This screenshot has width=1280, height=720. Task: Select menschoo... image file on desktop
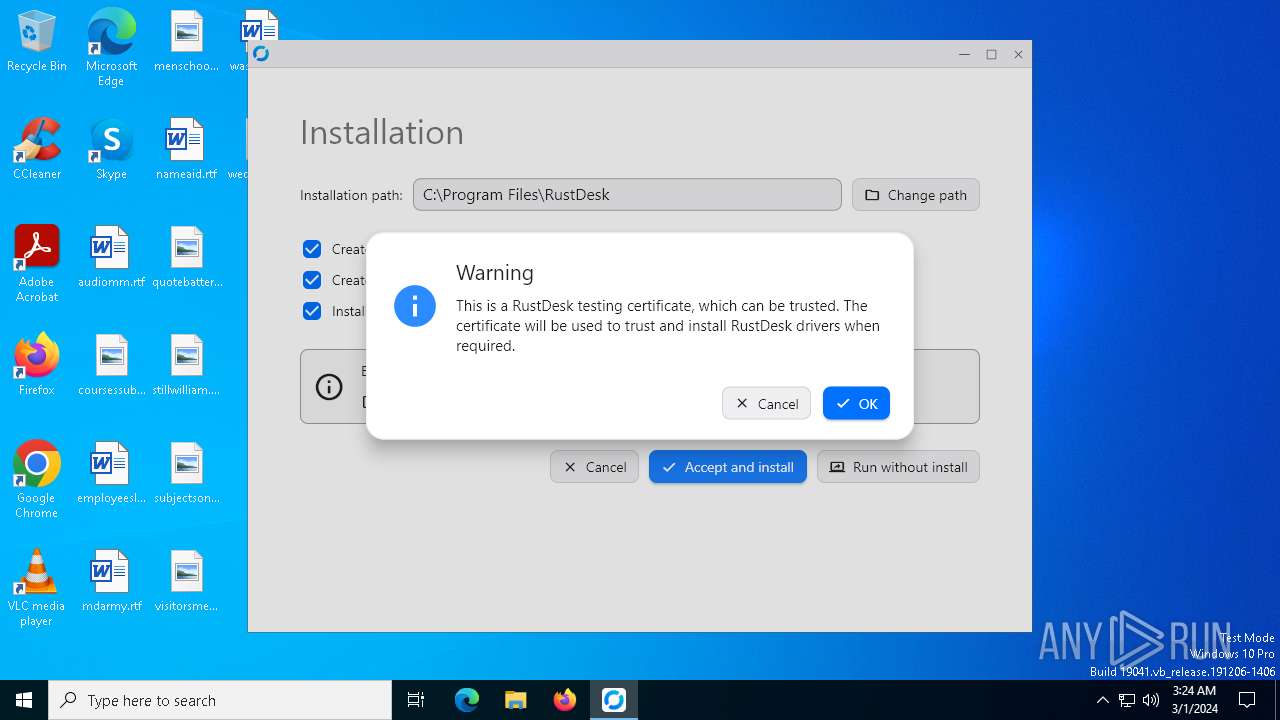pos(186,42)
